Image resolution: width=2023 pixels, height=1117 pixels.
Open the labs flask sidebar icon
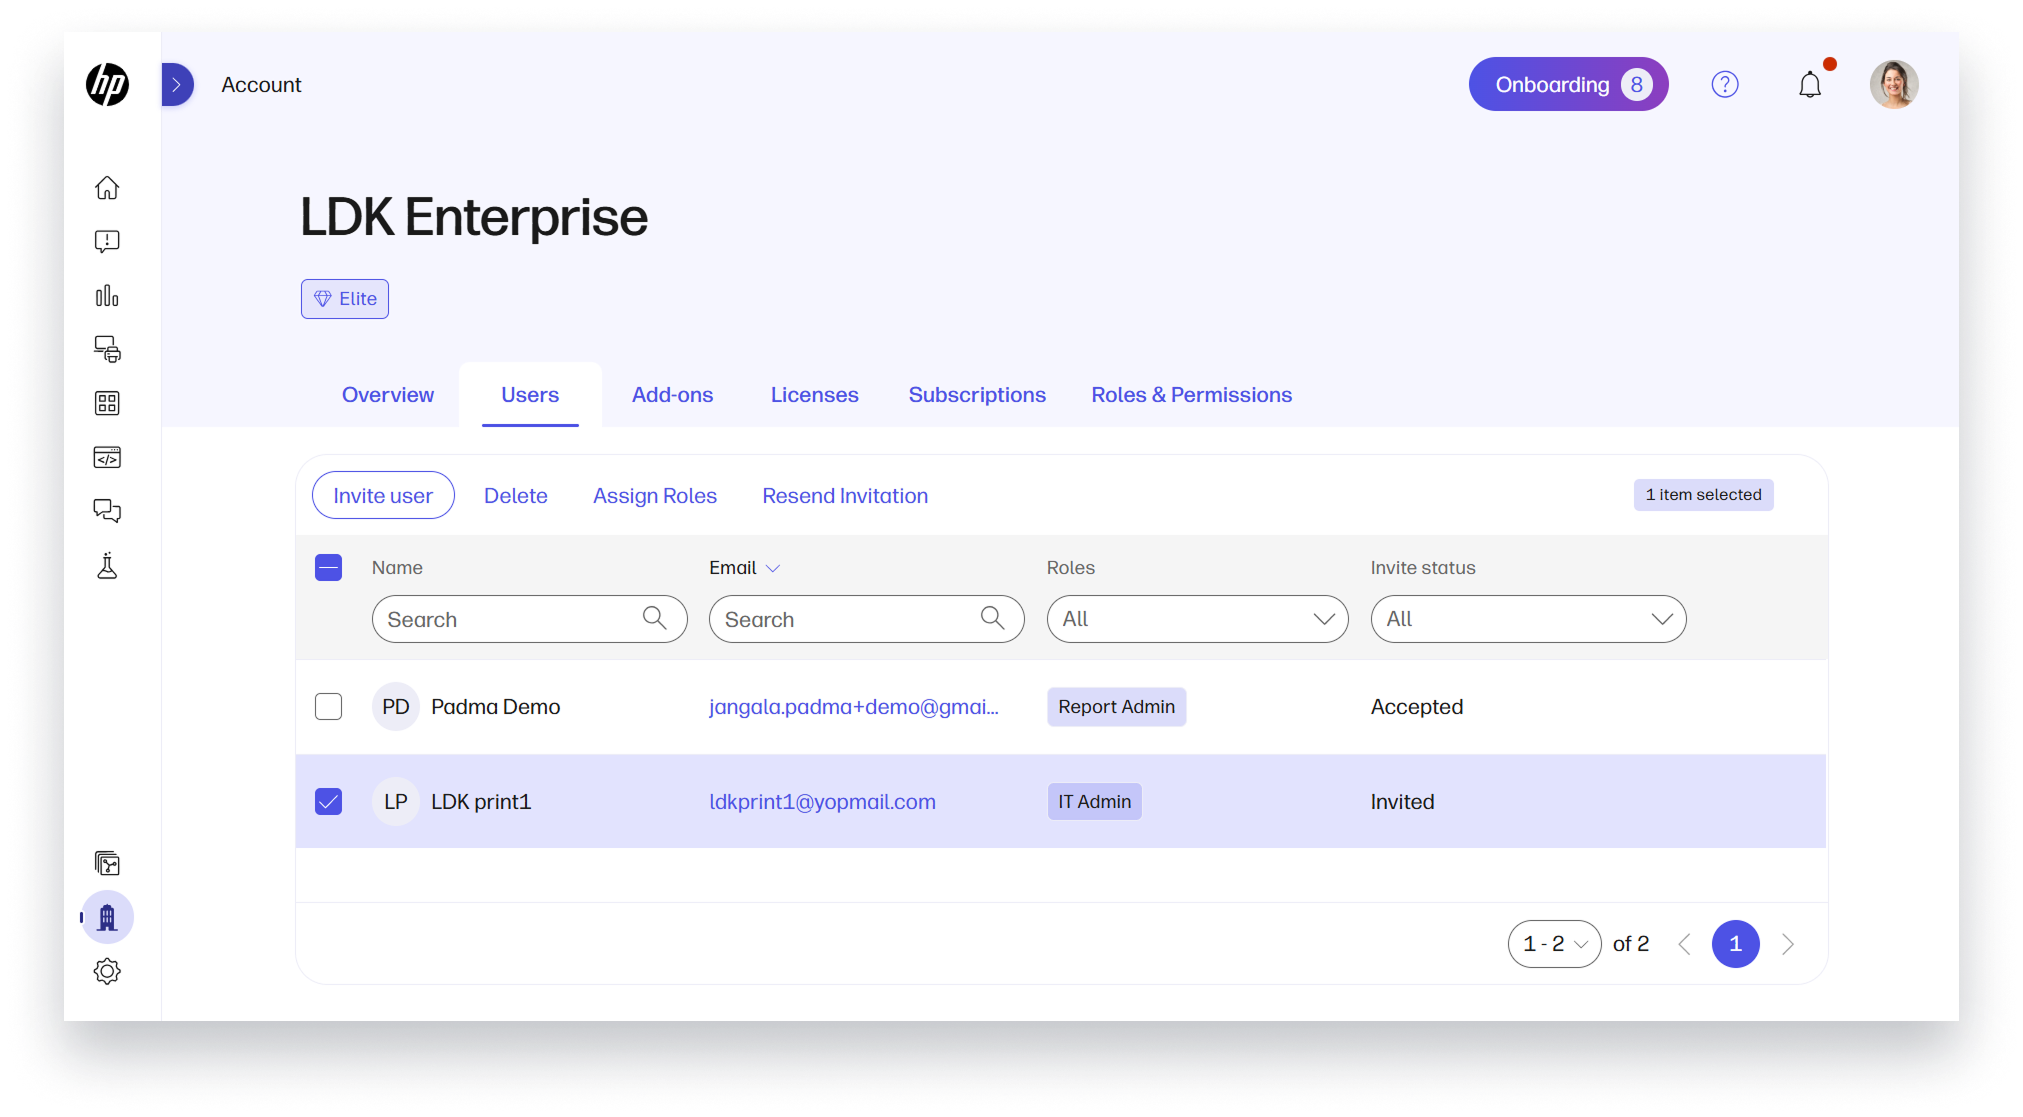[107, 566]
